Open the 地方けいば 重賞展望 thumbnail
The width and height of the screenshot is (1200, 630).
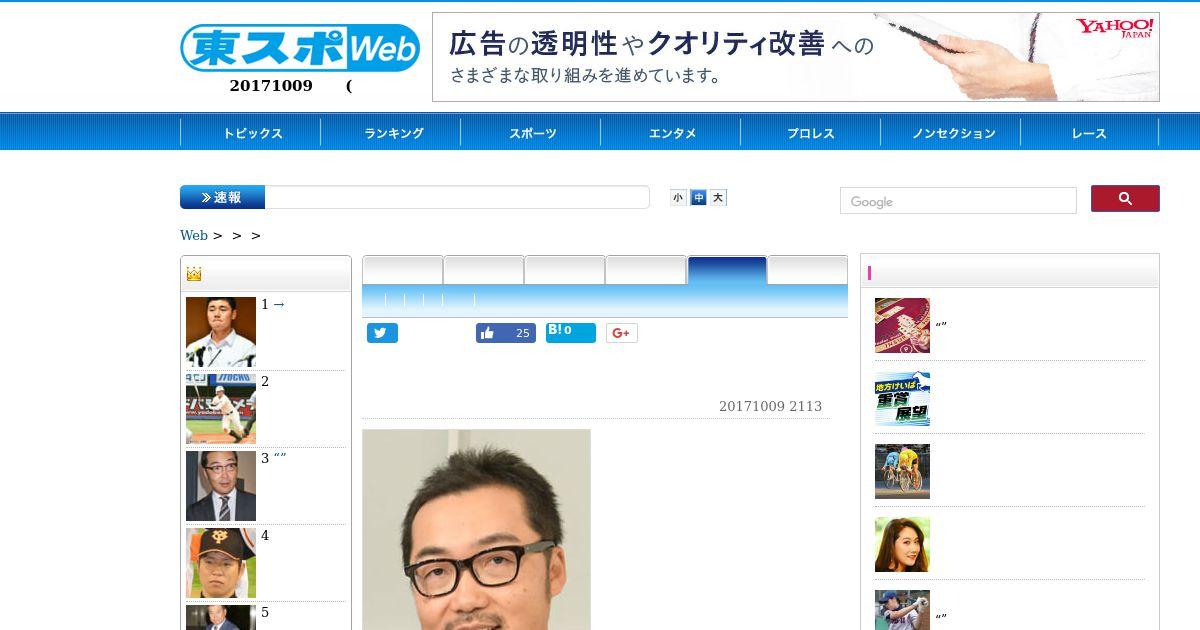[x=902, y=398]
